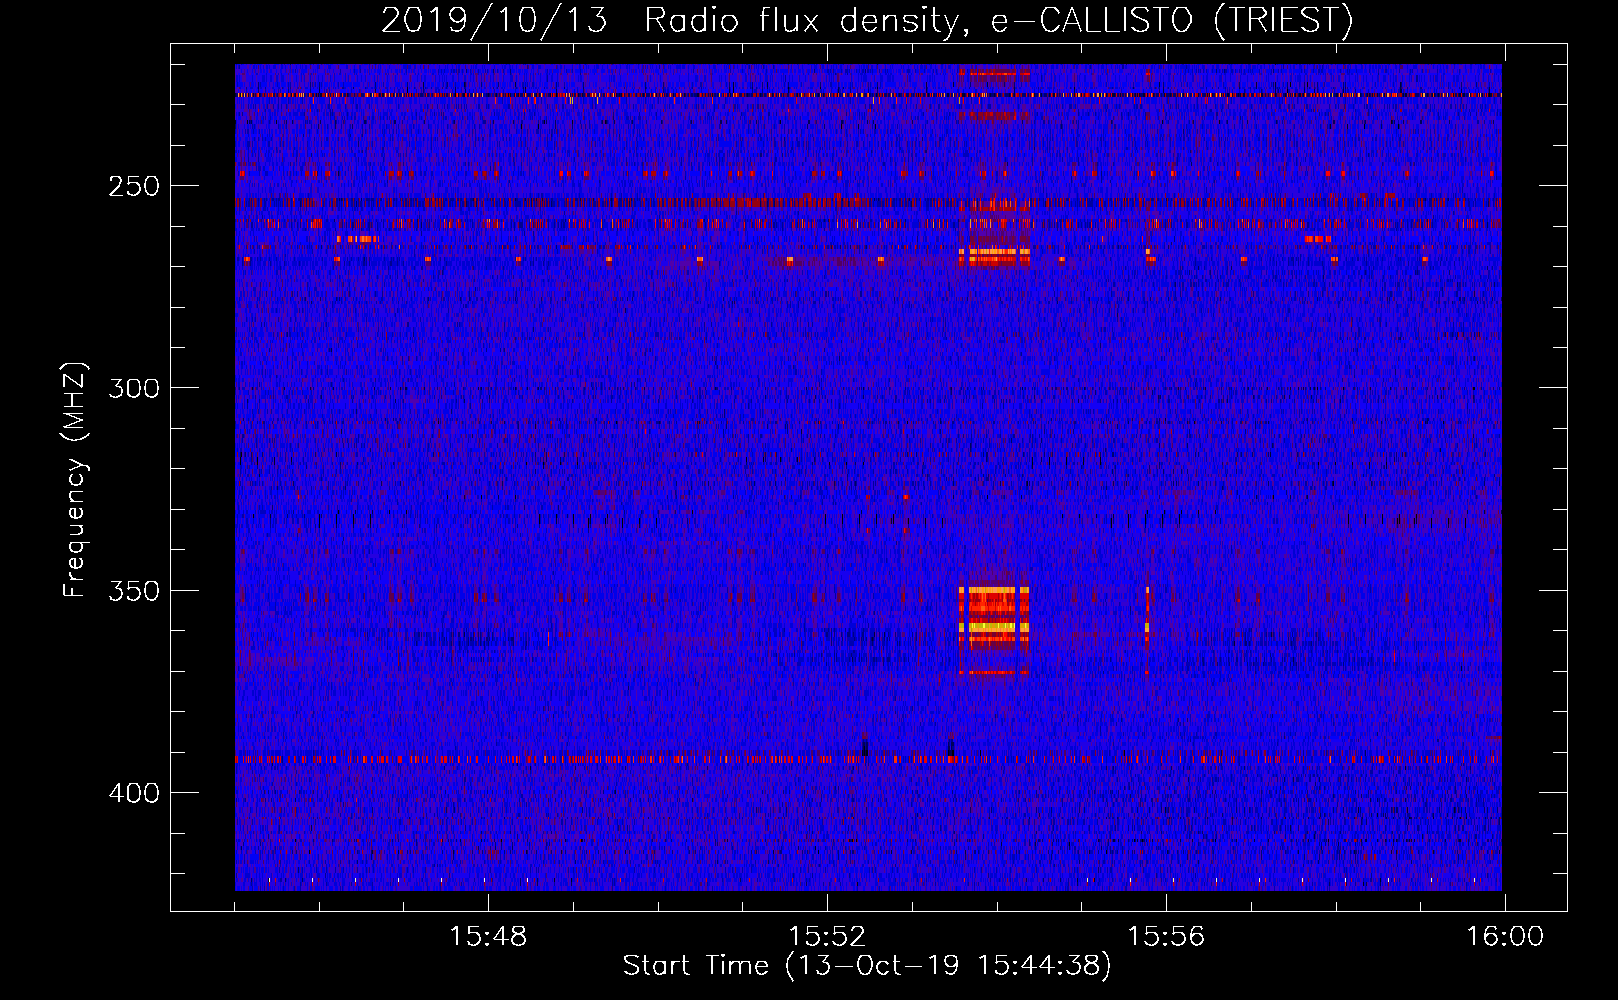This screenshot has height=1000, width=1618.
Task: Click the 400 frequency tick label
Action: [x=134, y=793]
